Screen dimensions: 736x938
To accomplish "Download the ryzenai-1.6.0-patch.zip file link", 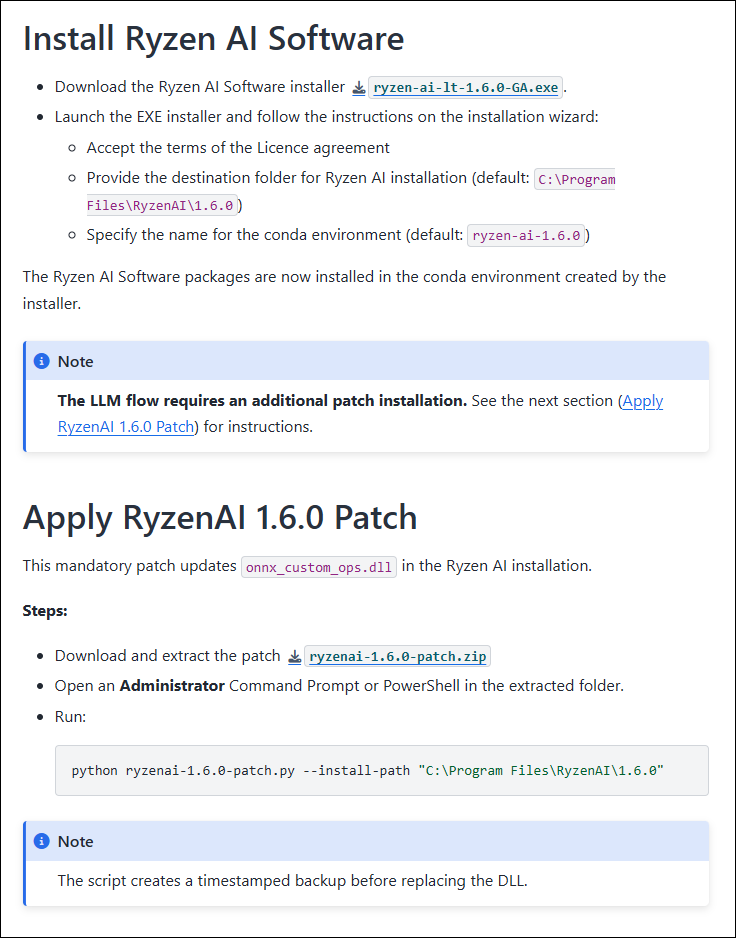I will [x=397, y=657].
